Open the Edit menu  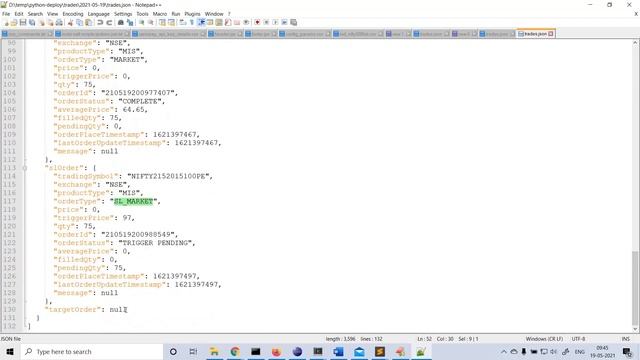pos(19,14)
